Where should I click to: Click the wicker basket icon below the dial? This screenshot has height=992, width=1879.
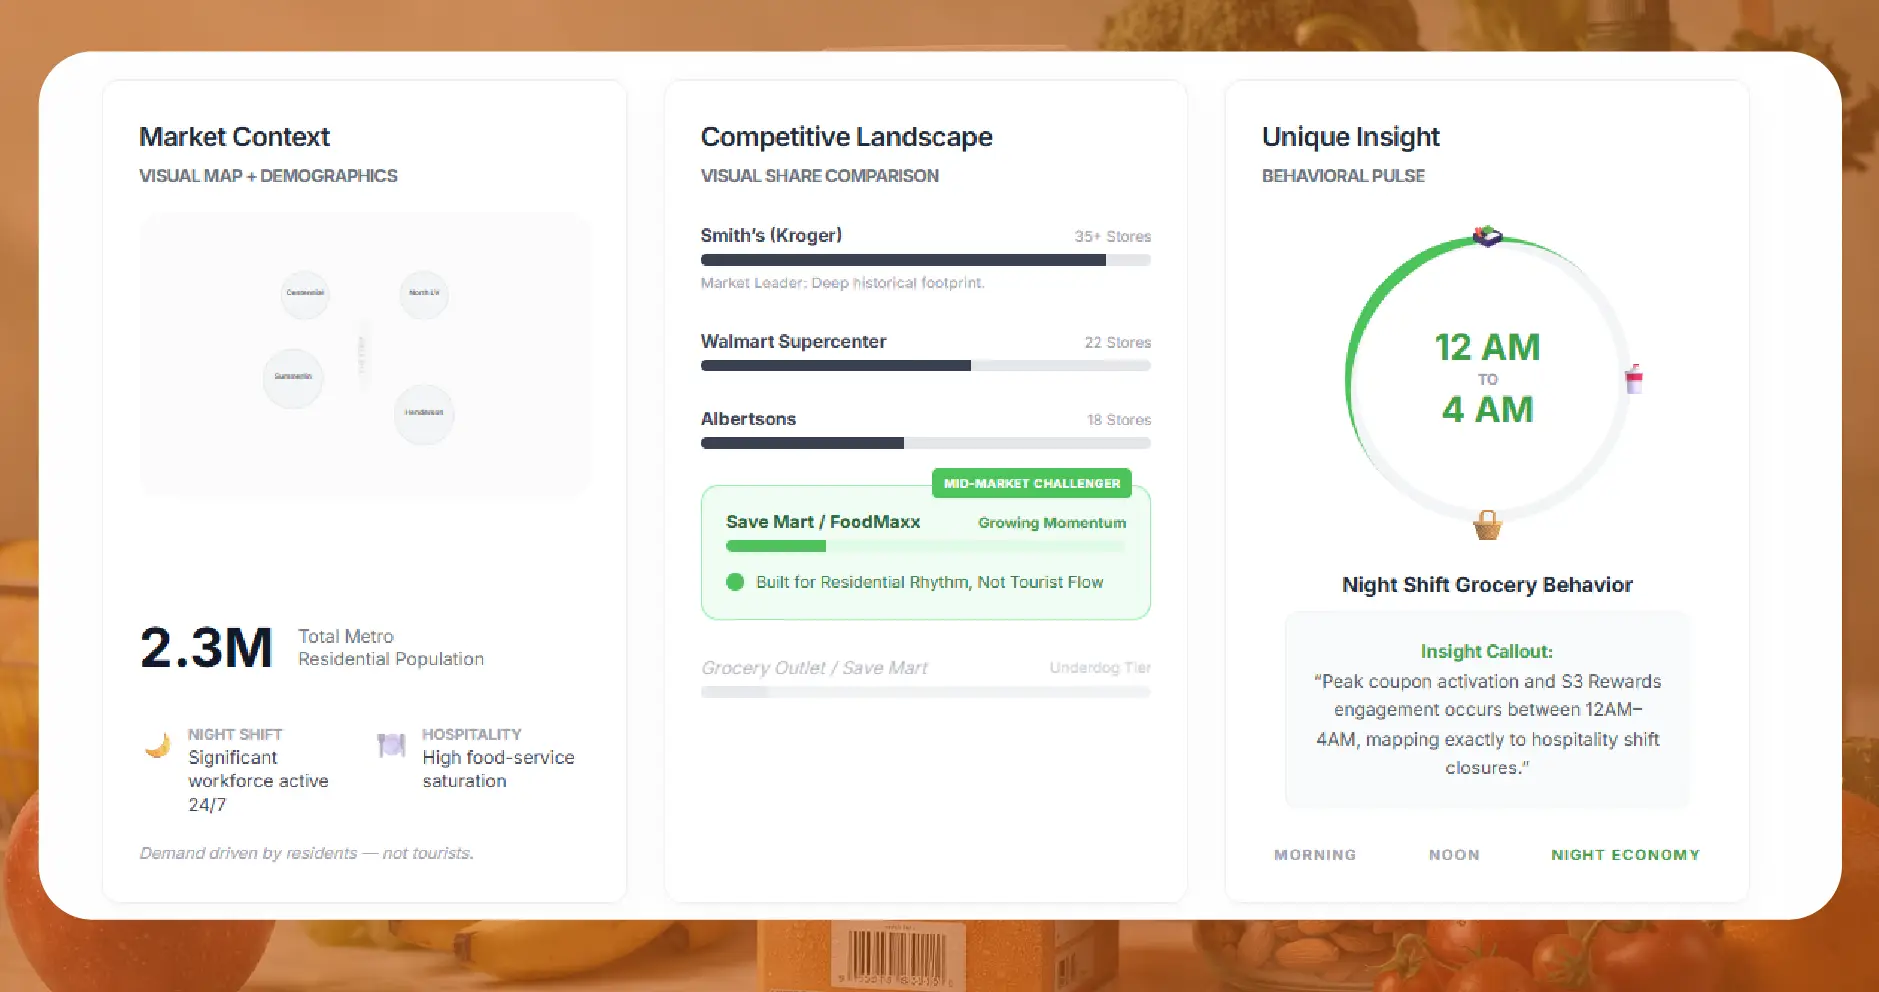point(1487,525)
